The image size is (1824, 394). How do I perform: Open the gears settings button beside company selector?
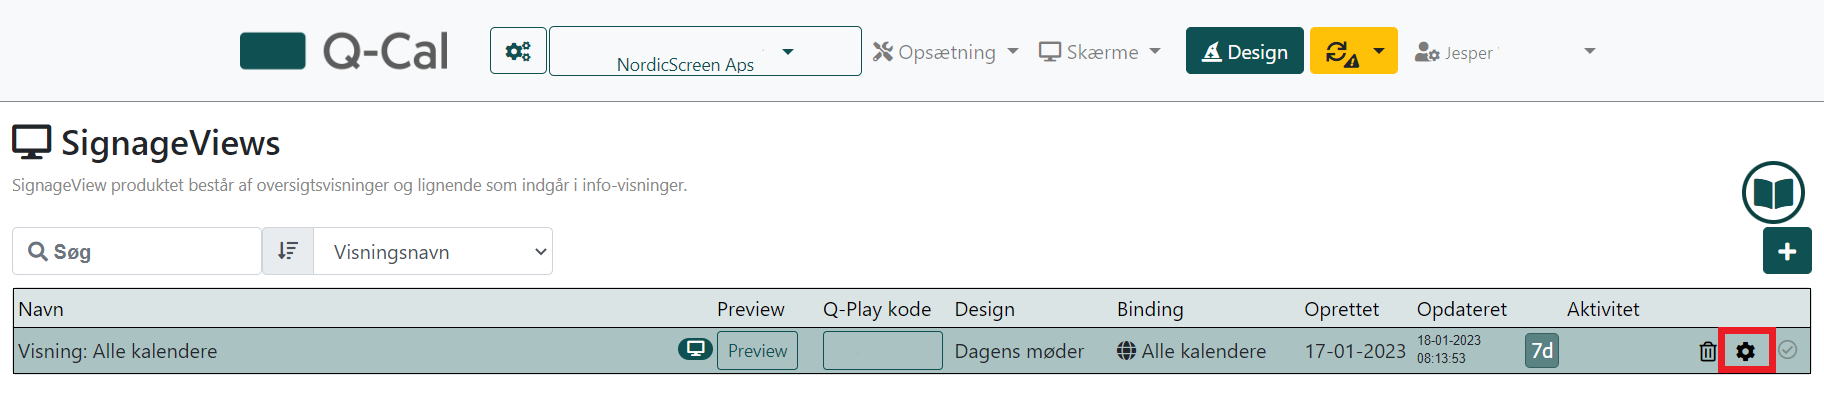point(518,51)
